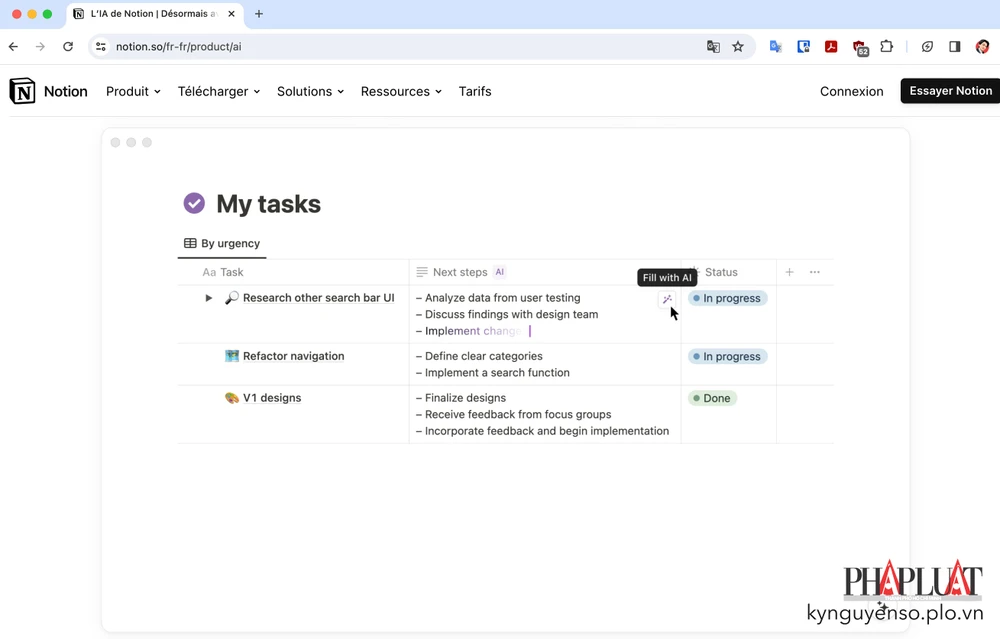Expand the Solutions dropdown menu
Image resolution: width=1000 pixels, height=639 pixels.
tap(310, 91)
